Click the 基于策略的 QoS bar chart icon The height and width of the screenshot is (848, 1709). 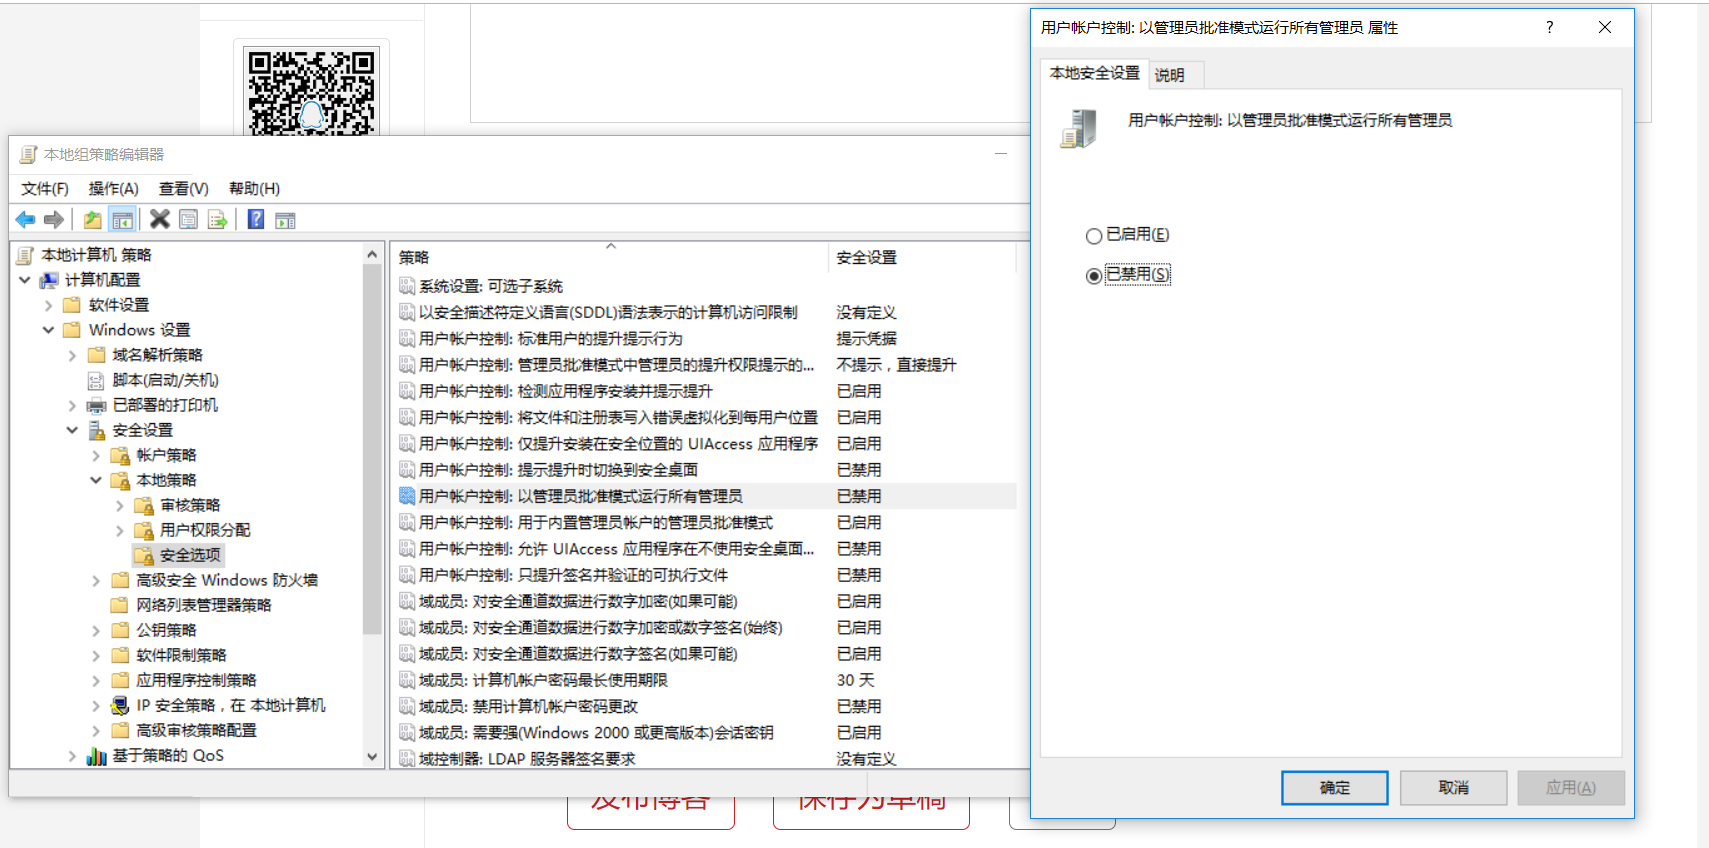pyautogui.click(x=96, y=755)
